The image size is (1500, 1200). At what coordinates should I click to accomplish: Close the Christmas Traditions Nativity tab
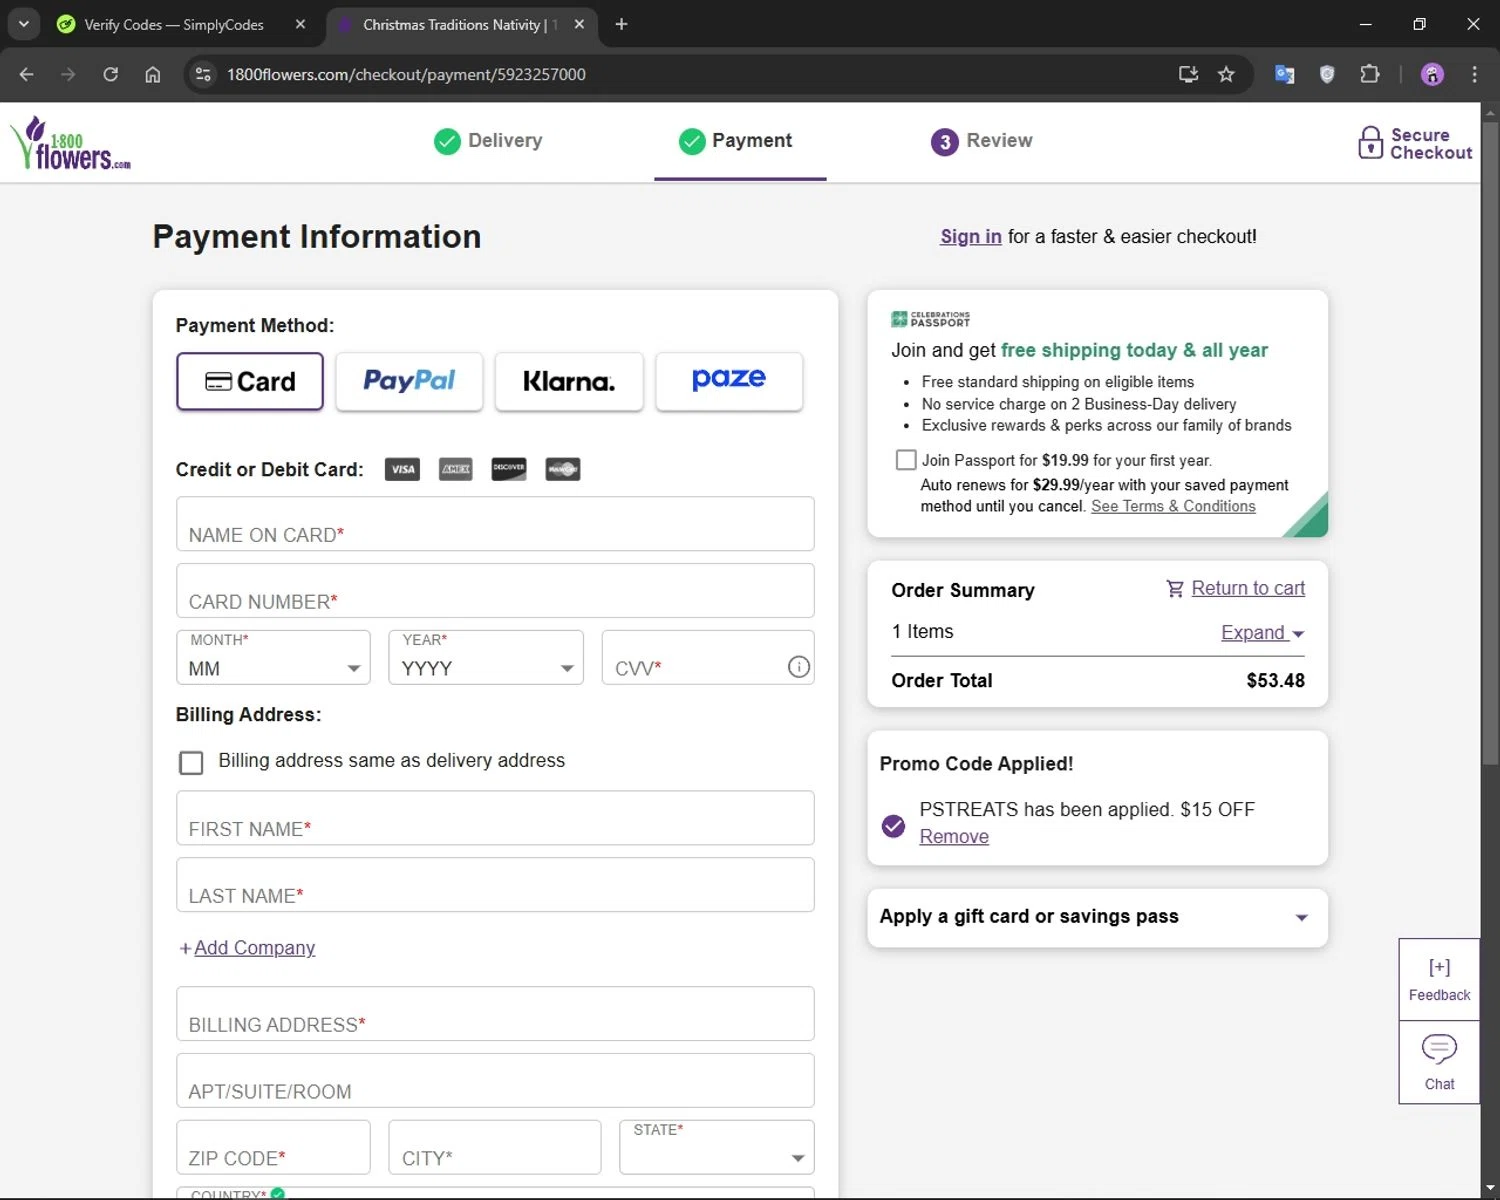click(579, 24)
